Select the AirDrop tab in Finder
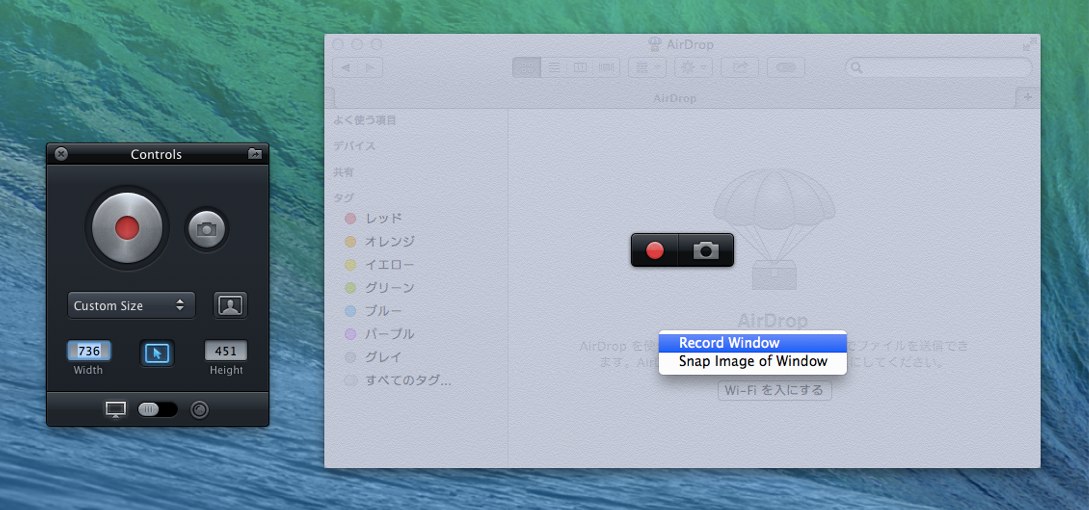1089x510 pixels. [674, 98]
